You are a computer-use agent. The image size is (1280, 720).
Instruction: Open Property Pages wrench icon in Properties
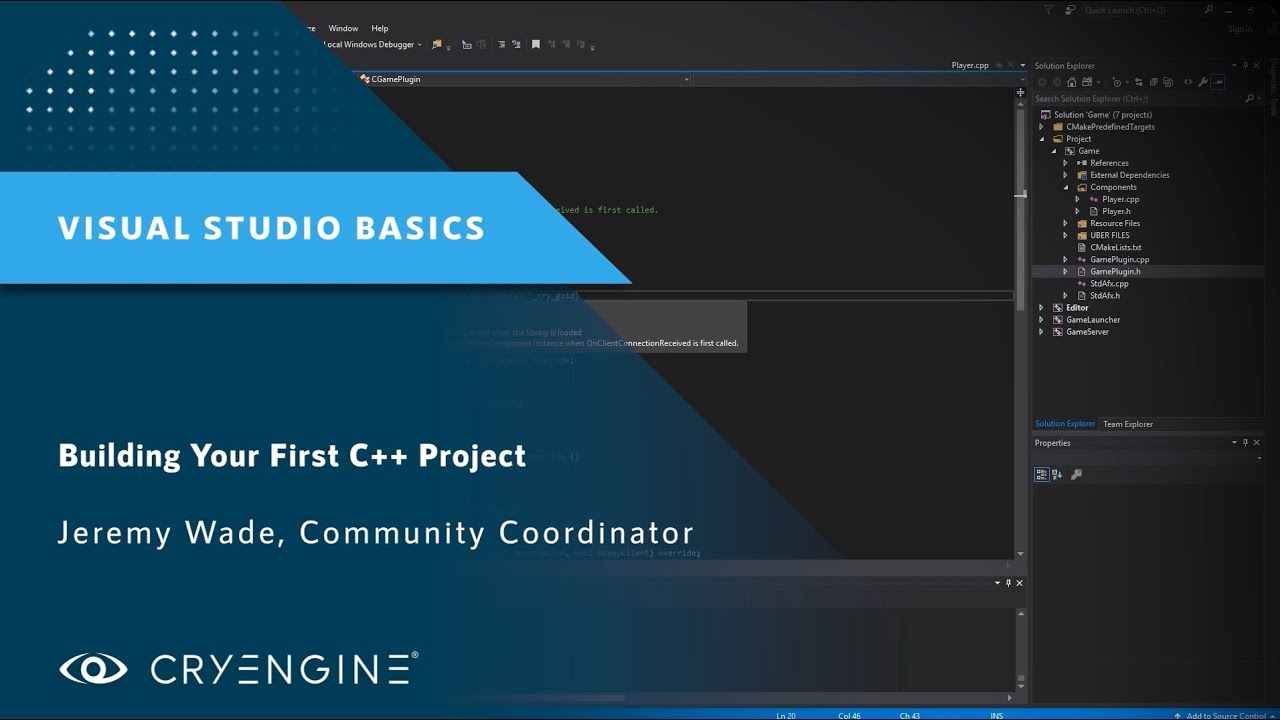click(1076, 474)
